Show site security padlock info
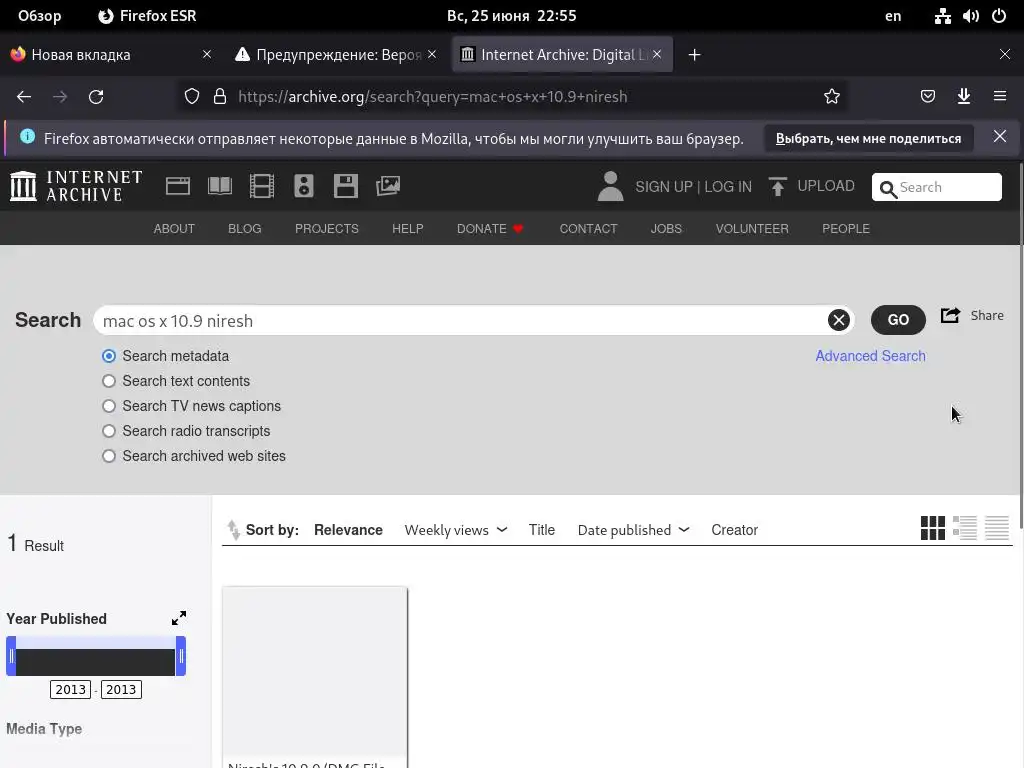Image resolution: width=1024 pixels, height=768 pixels. (220, 97)
